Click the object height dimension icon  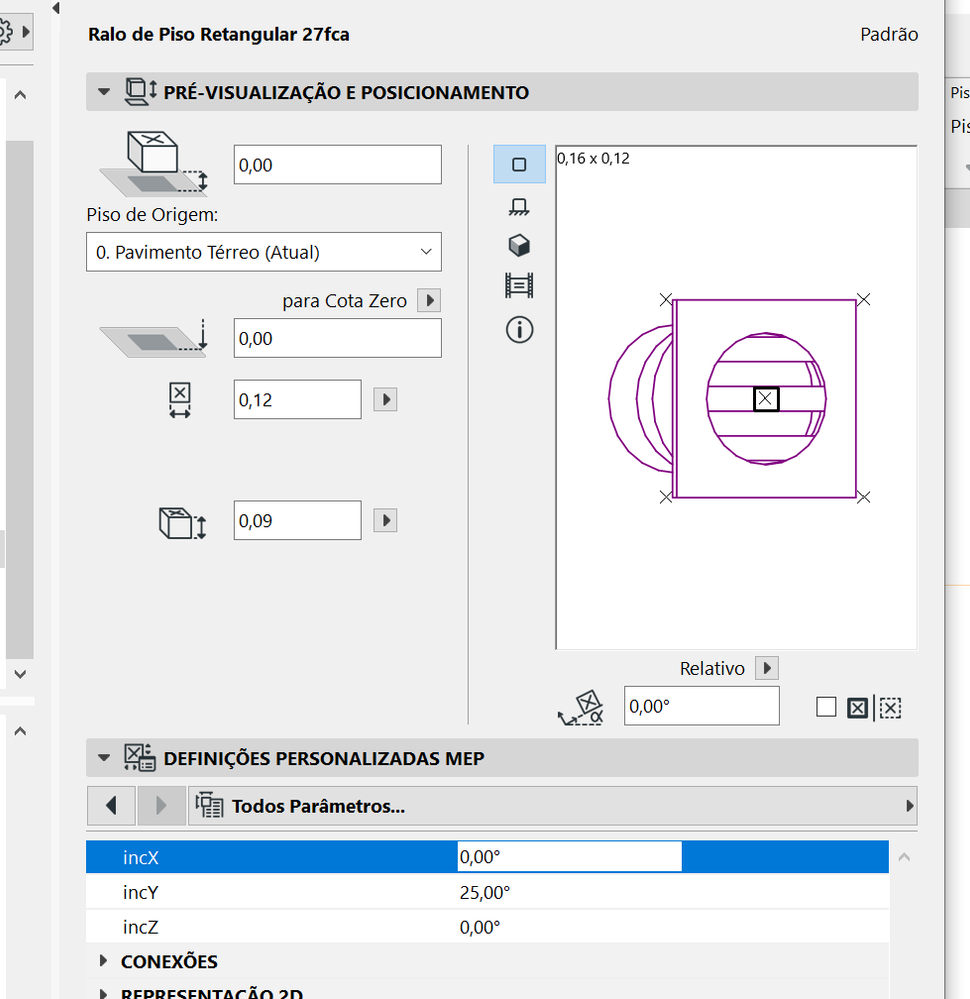182,523
